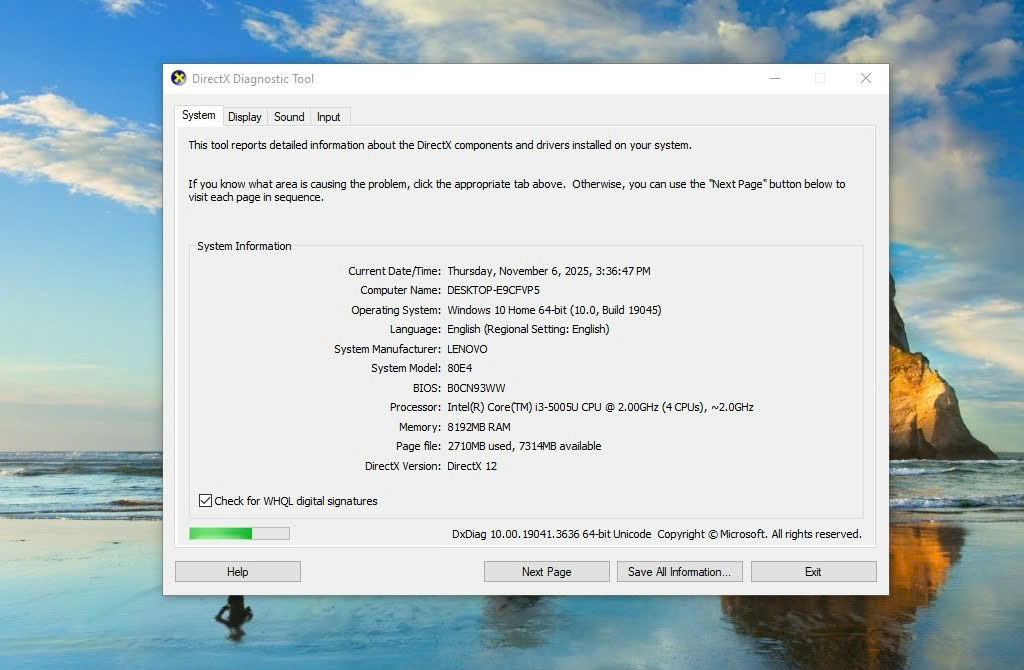Minimize the DirectX Diagnostic Tool window
Image resolution: width=1024 pixels, height=670 pixels.
tap(774, 79)
